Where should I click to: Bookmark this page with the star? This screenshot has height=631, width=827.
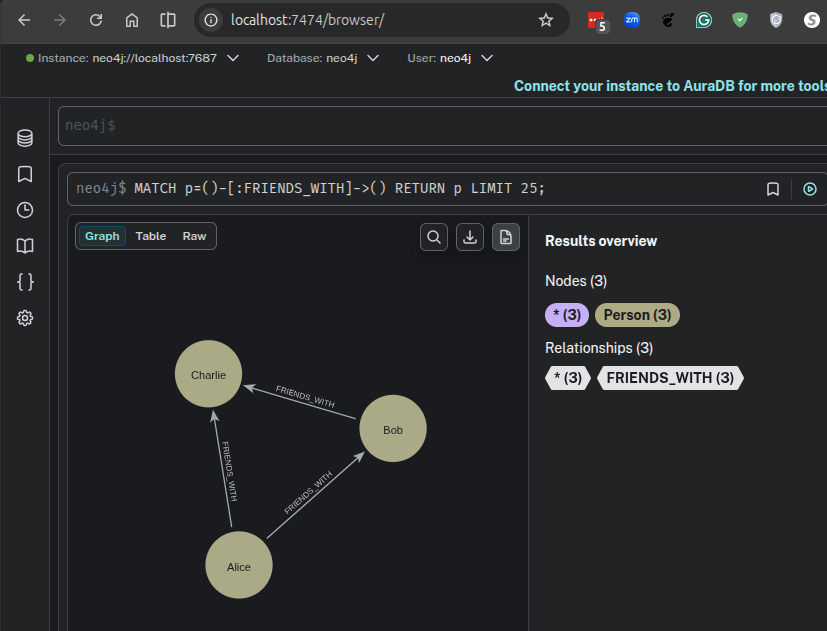[545, 20]
